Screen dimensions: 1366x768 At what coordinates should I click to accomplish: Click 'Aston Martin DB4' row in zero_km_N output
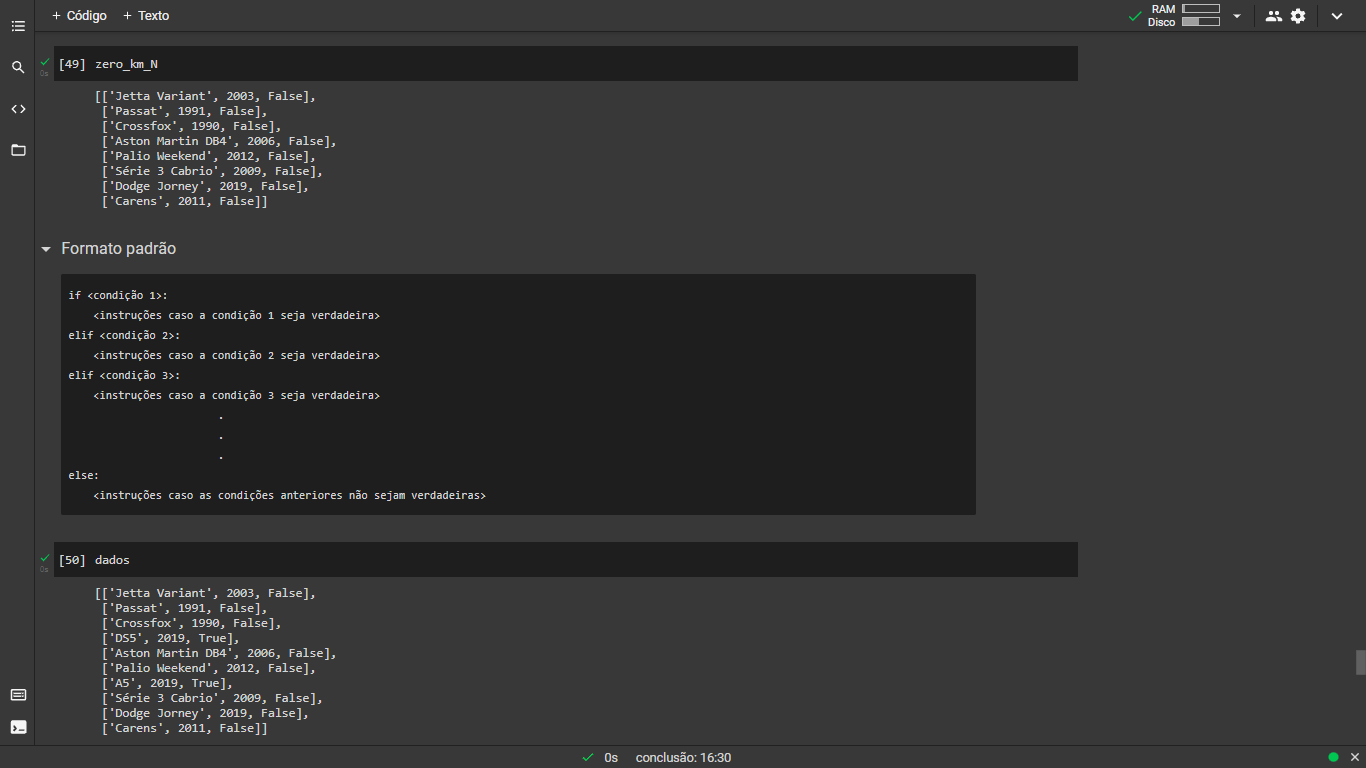point(219,141)
